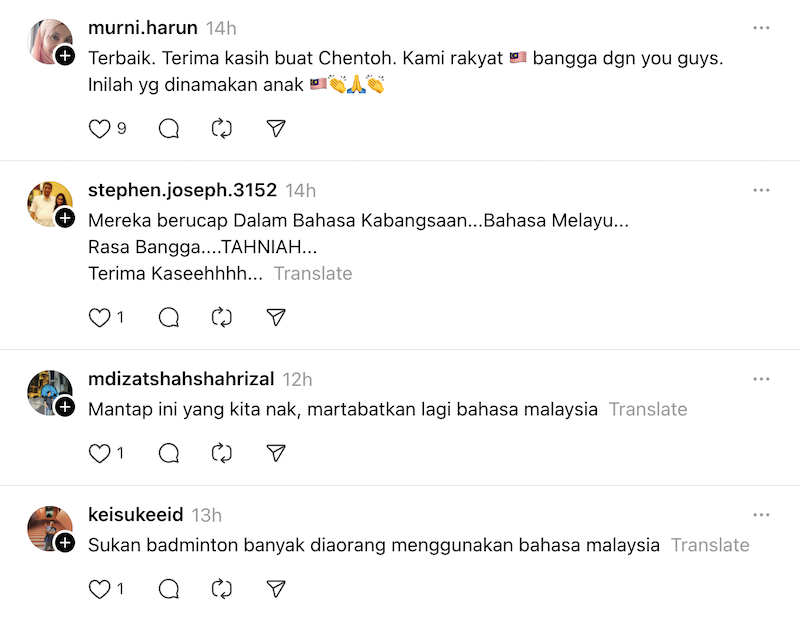Translate keisukeeid's comment

(710, 545)
